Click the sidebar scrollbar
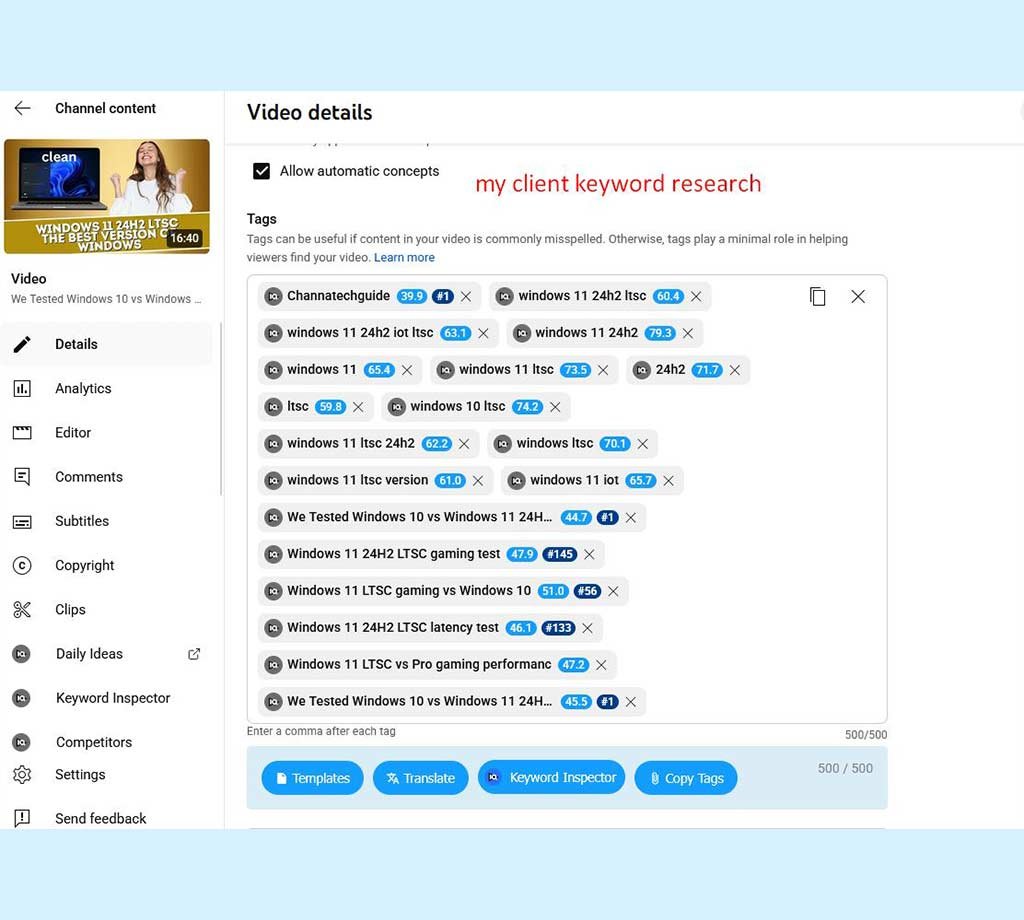1024x920 pixels. (x=221, y=409)
